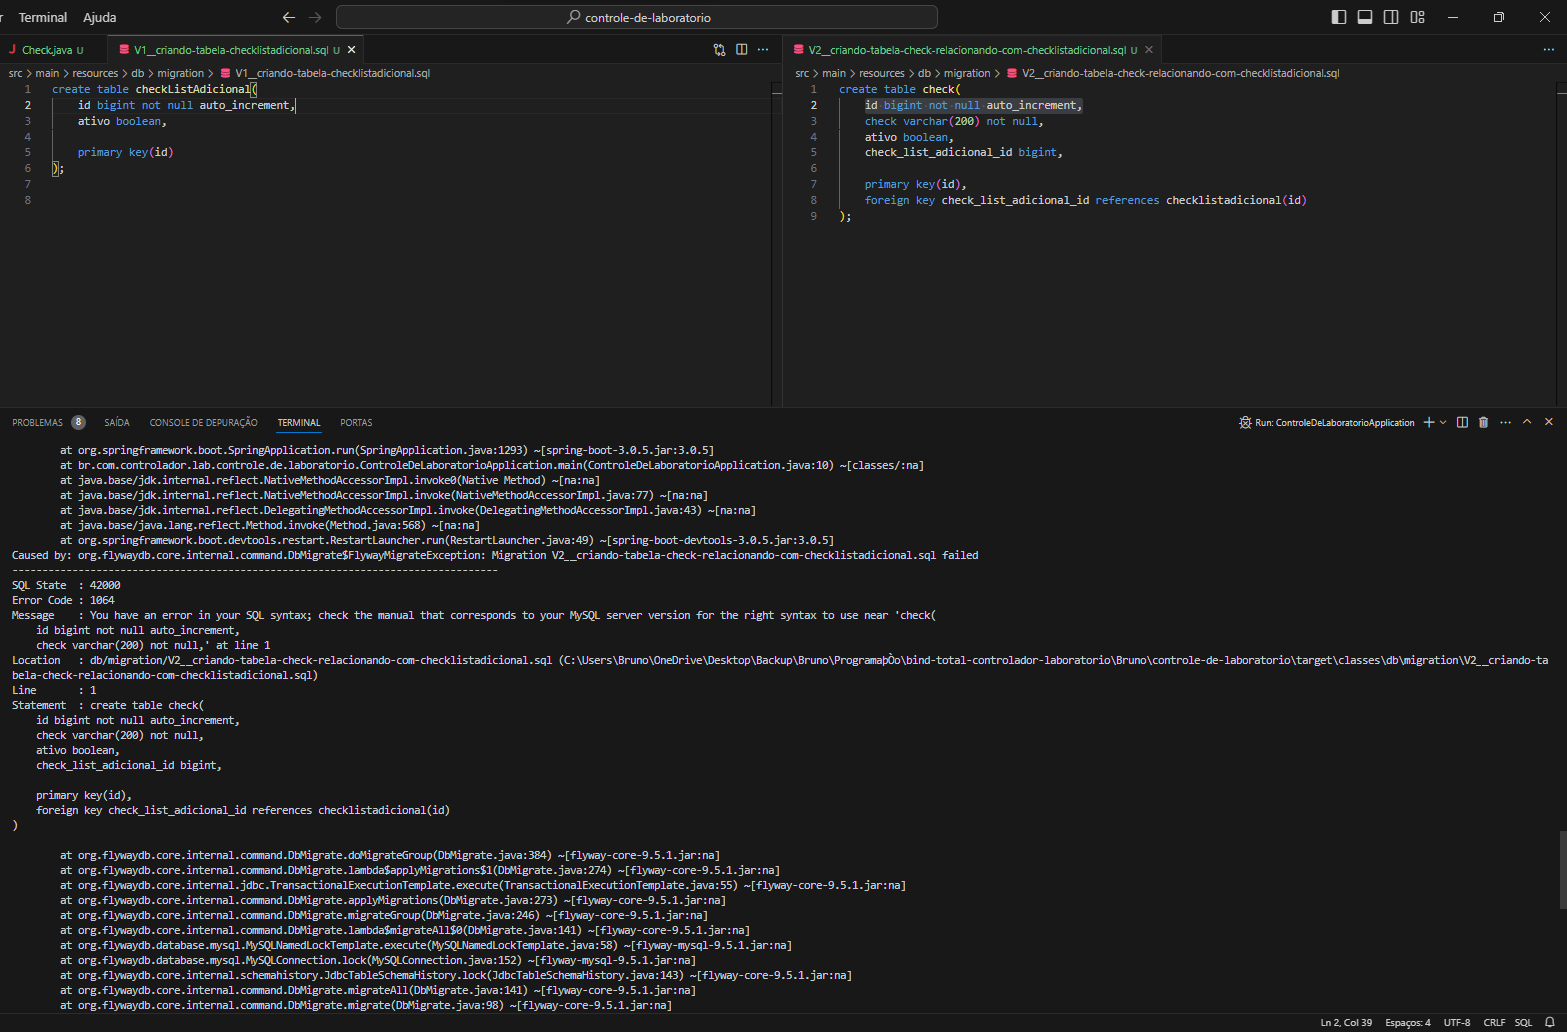Select the SQL language mode status

1523,1022
